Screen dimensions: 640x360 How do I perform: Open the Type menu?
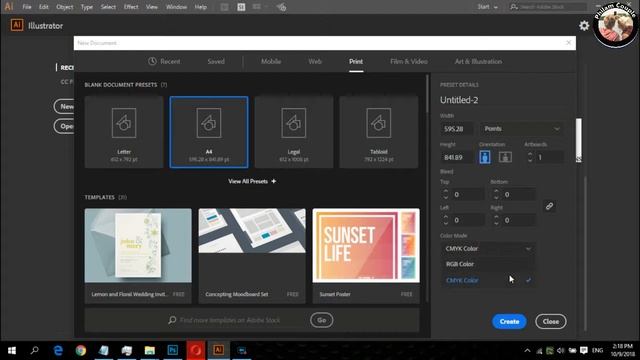pyautogui.click(x=87, y=7)
